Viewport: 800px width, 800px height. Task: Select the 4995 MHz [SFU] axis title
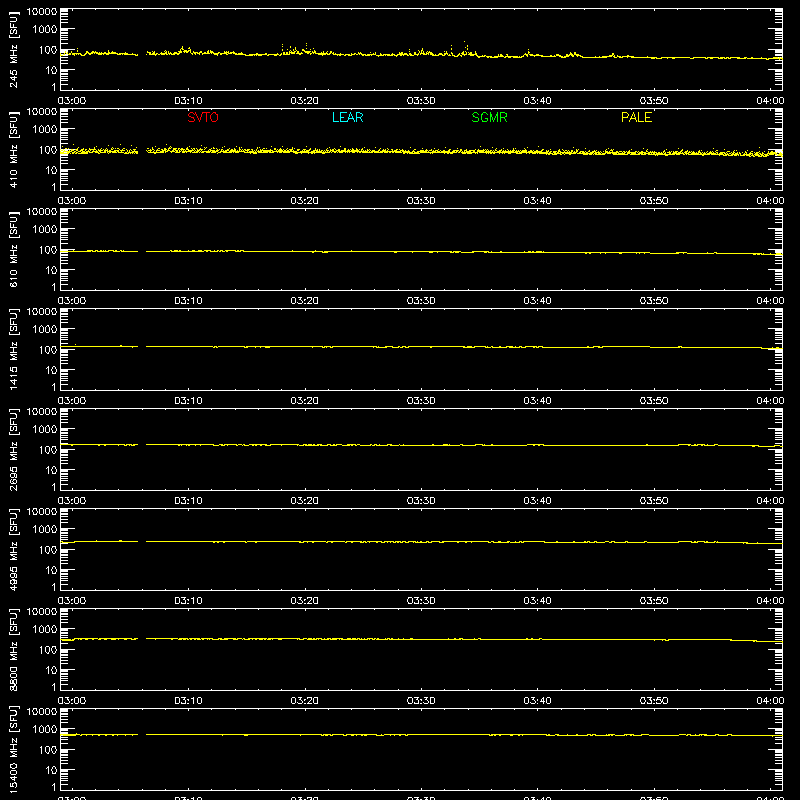(14, 549)
